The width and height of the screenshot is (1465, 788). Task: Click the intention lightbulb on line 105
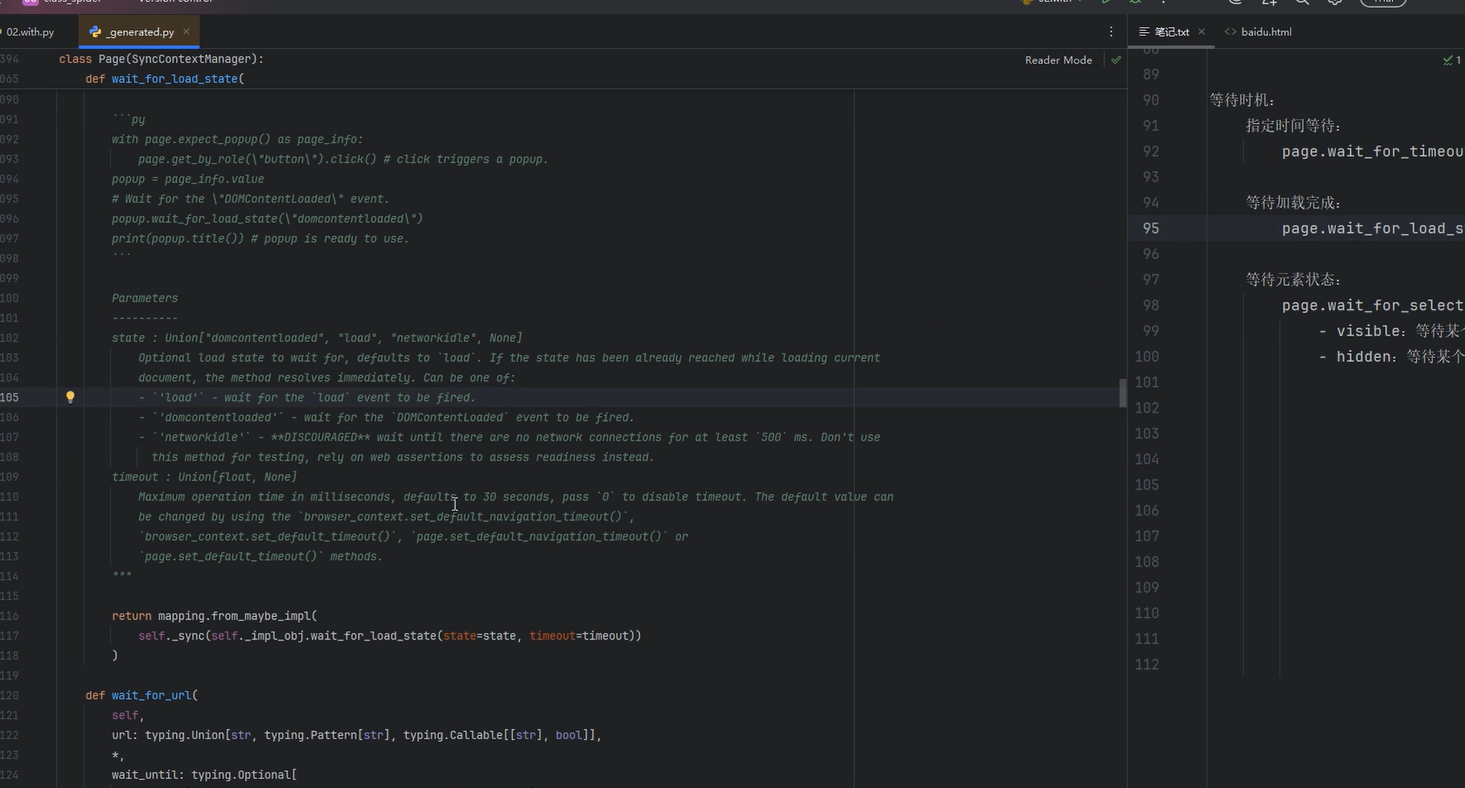coord(70,397)
